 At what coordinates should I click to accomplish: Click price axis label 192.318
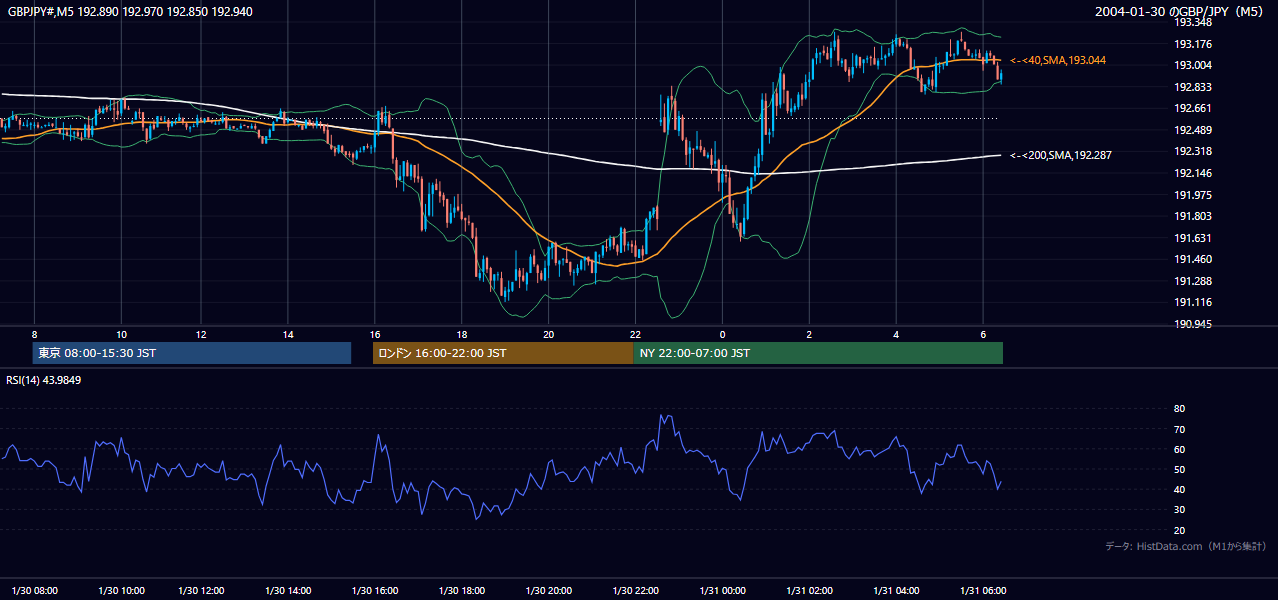click(1193, 152)
